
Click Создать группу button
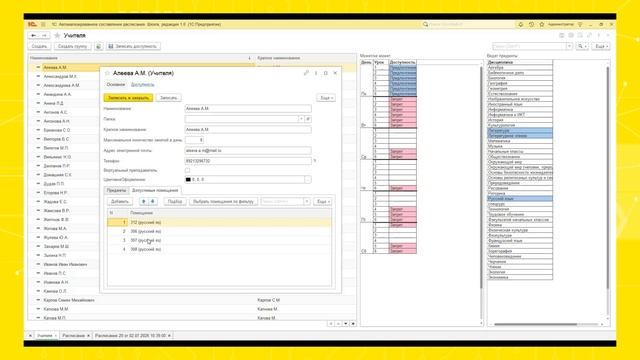(73, 47)
